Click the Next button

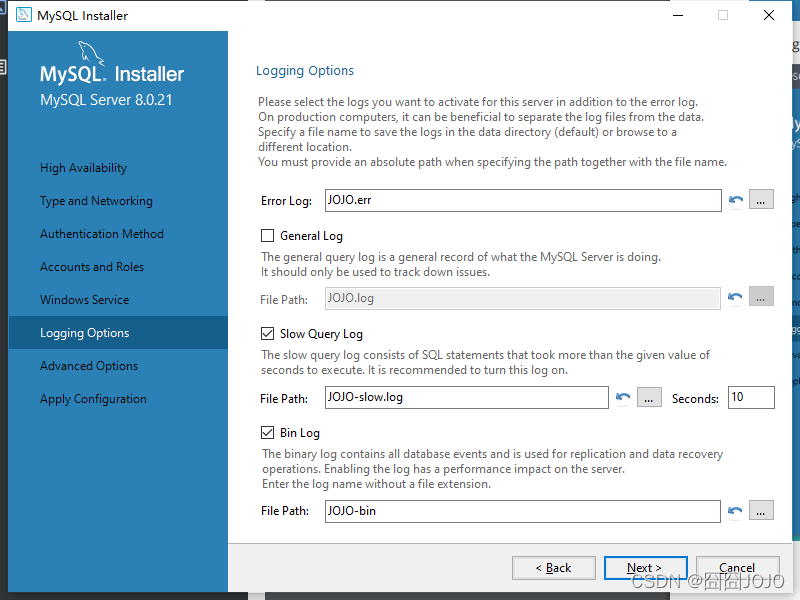(x=645, y=568)
